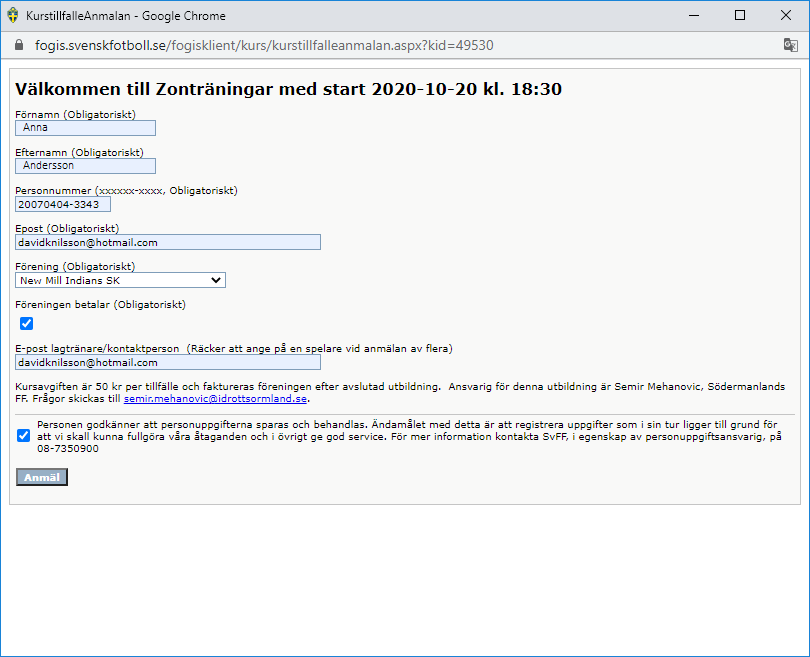Click the lock icon in the address bar
This screenshot has height=657, width=810.
(x=16, y=45)
